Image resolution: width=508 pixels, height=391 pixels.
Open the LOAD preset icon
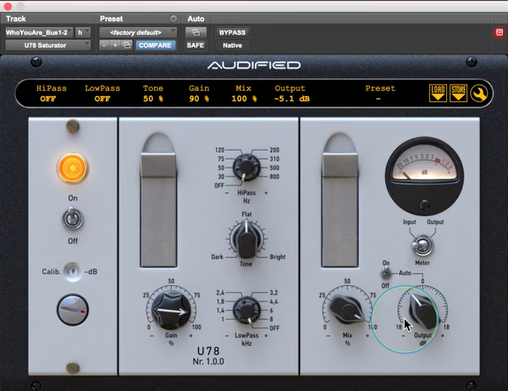pos(438,93)
